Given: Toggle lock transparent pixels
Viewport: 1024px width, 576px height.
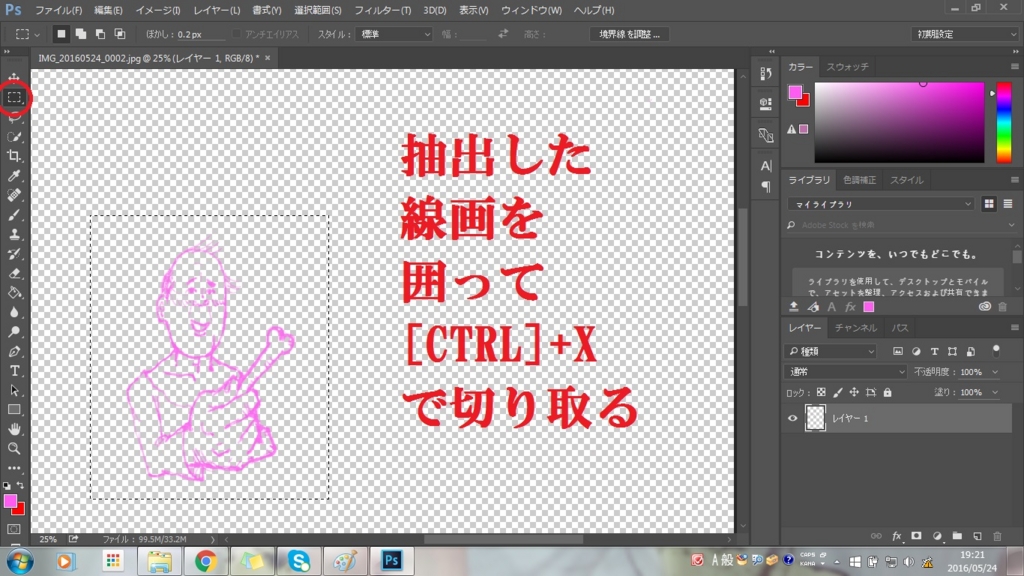Looking at the screenshot, I should [821, 392].
